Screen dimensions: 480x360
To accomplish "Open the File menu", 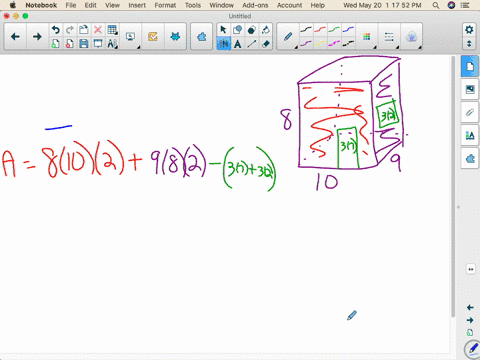I will pos(71,5).
